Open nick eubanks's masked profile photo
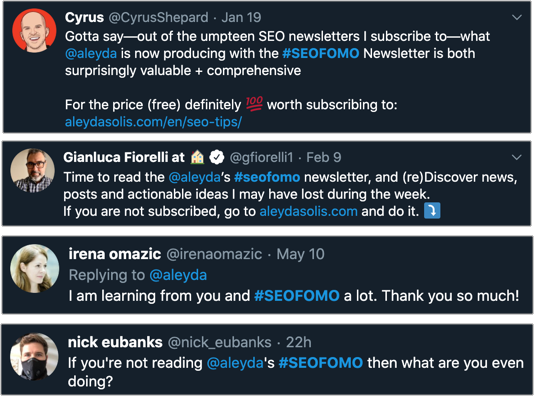The width and height of the screenshot is (534, 396). click(34, 357)
